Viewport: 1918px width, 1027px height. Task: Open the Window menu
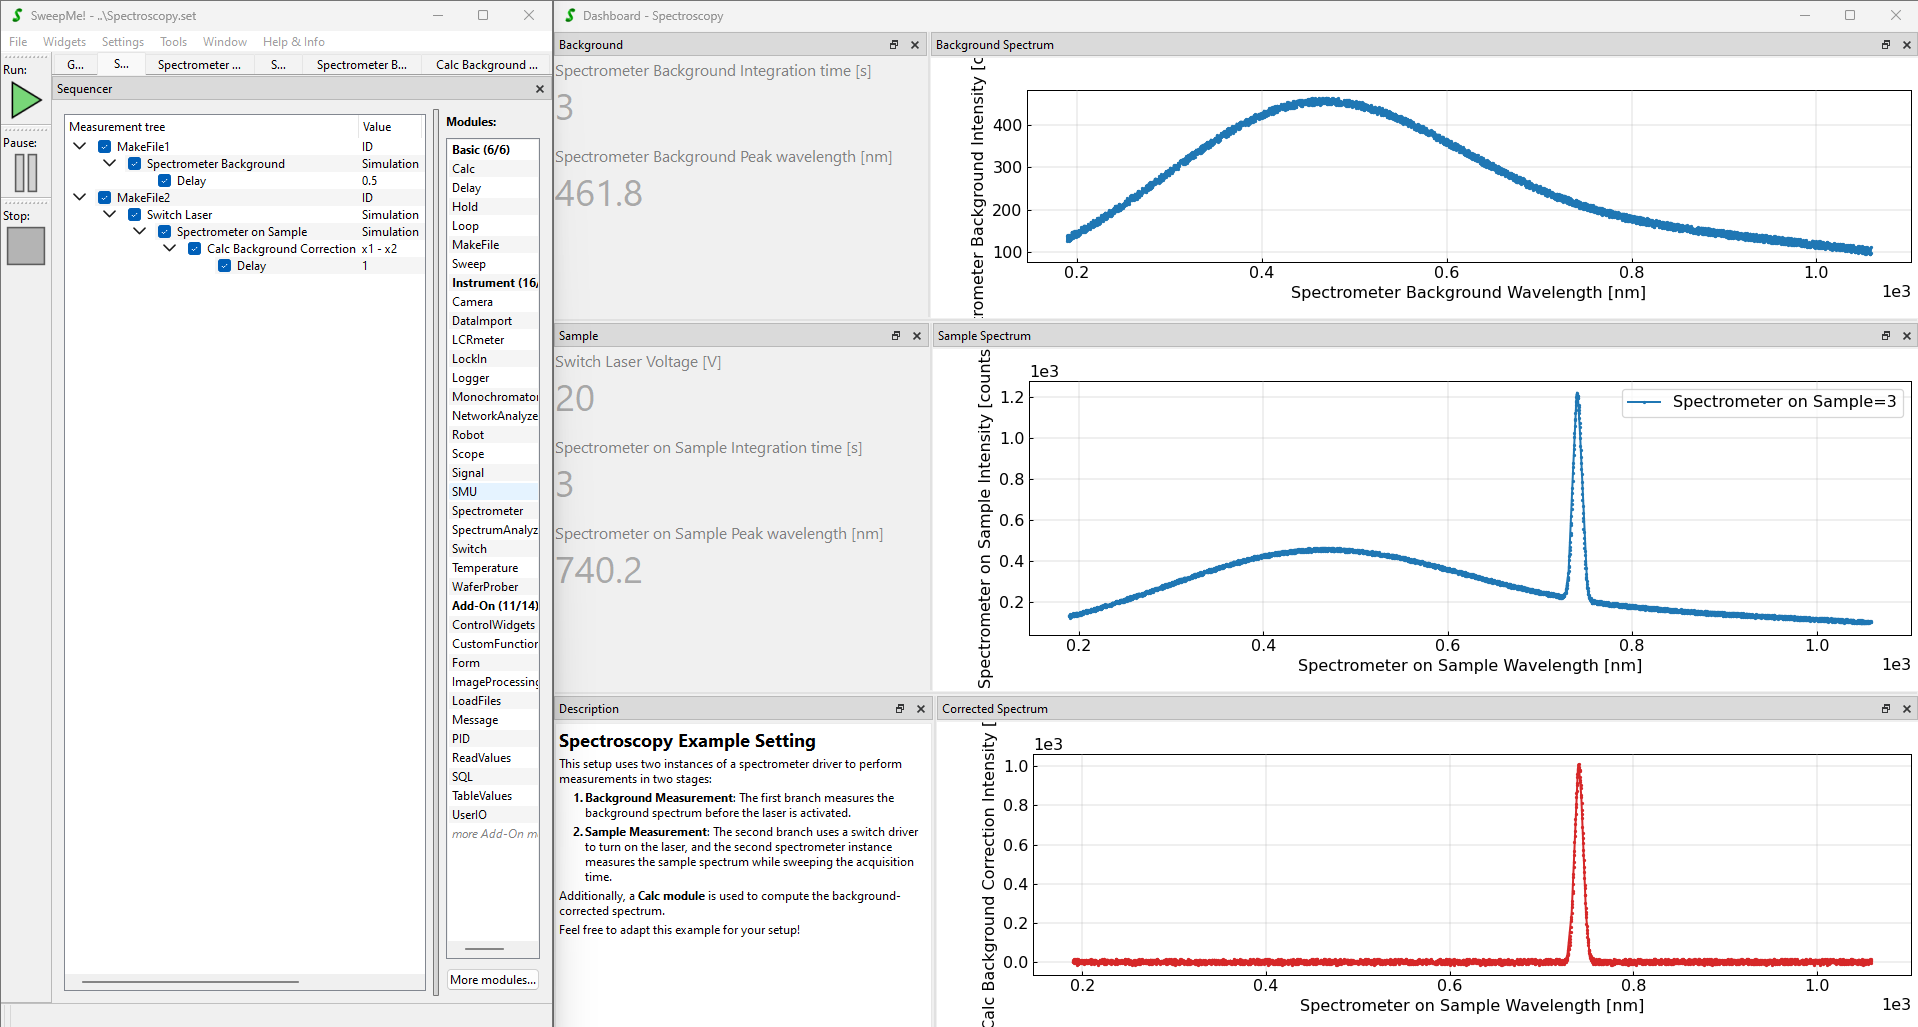click(x=225, y=42)
